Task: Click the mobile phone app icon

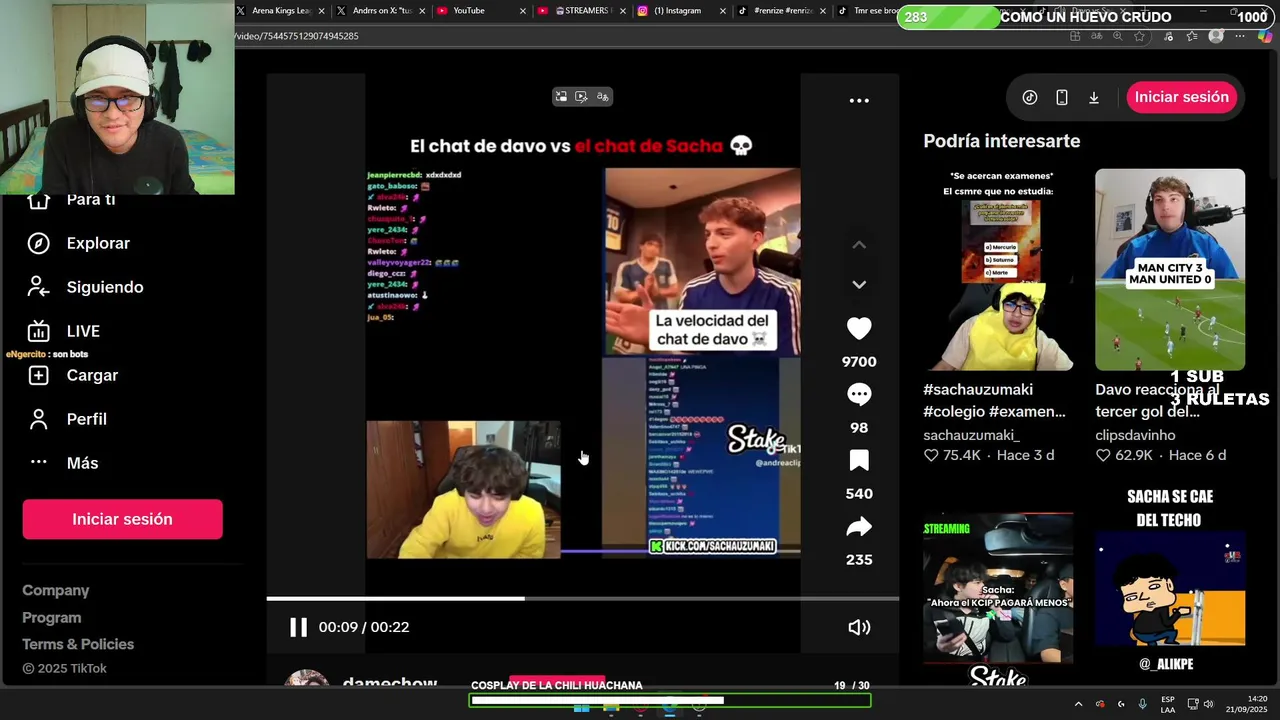Action: (x=1062, y=97)
